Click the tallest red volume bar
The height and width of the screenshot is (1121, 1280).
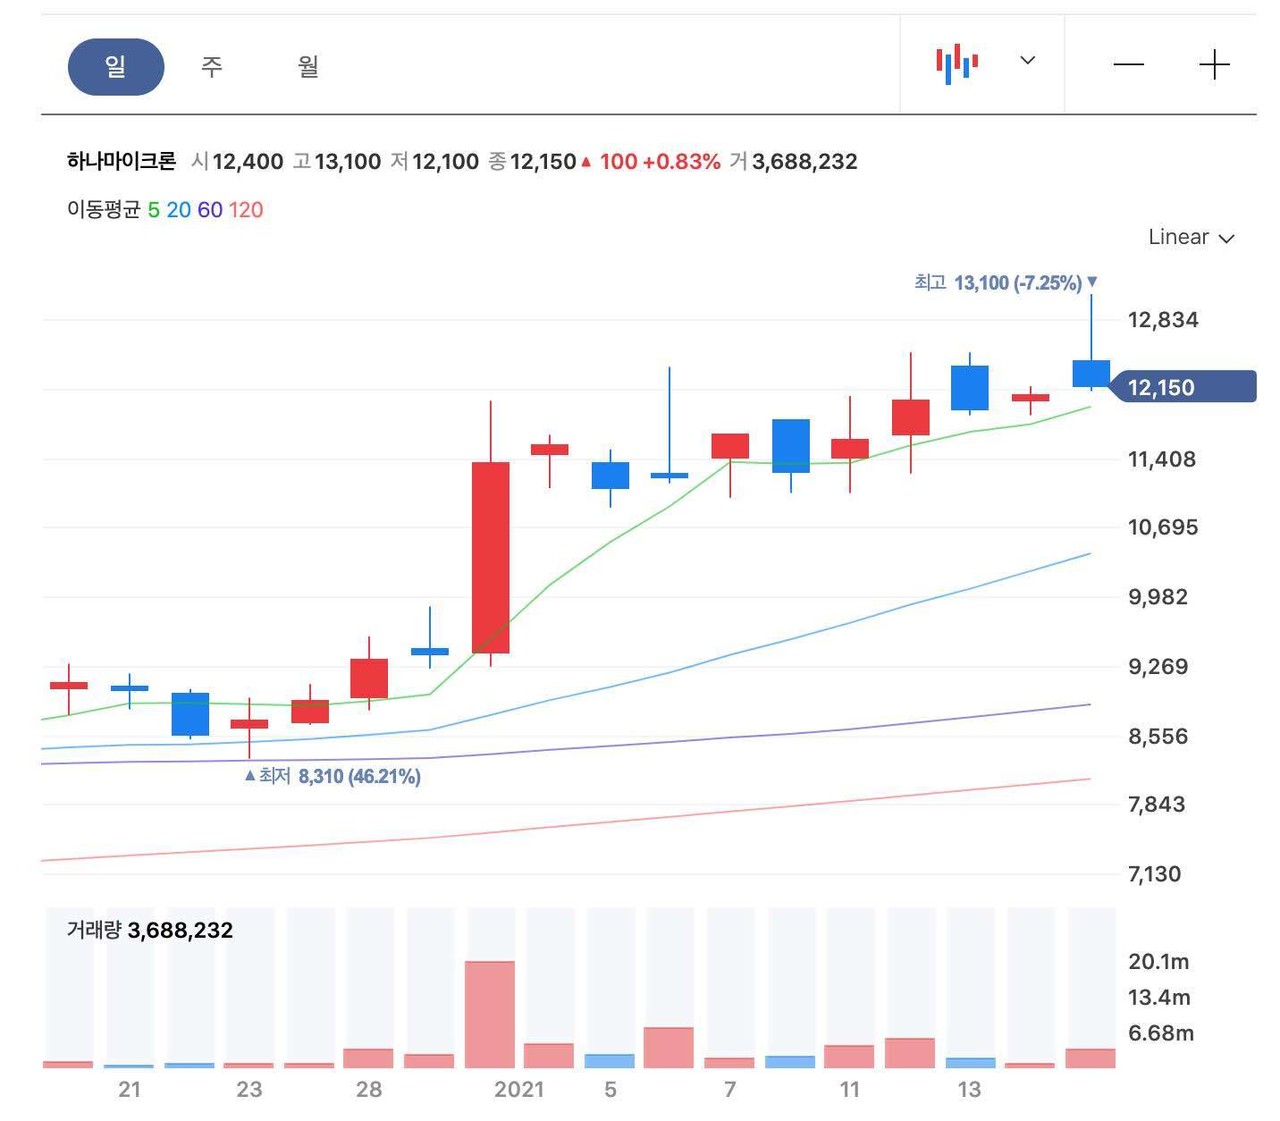(x=490, y=1013)
